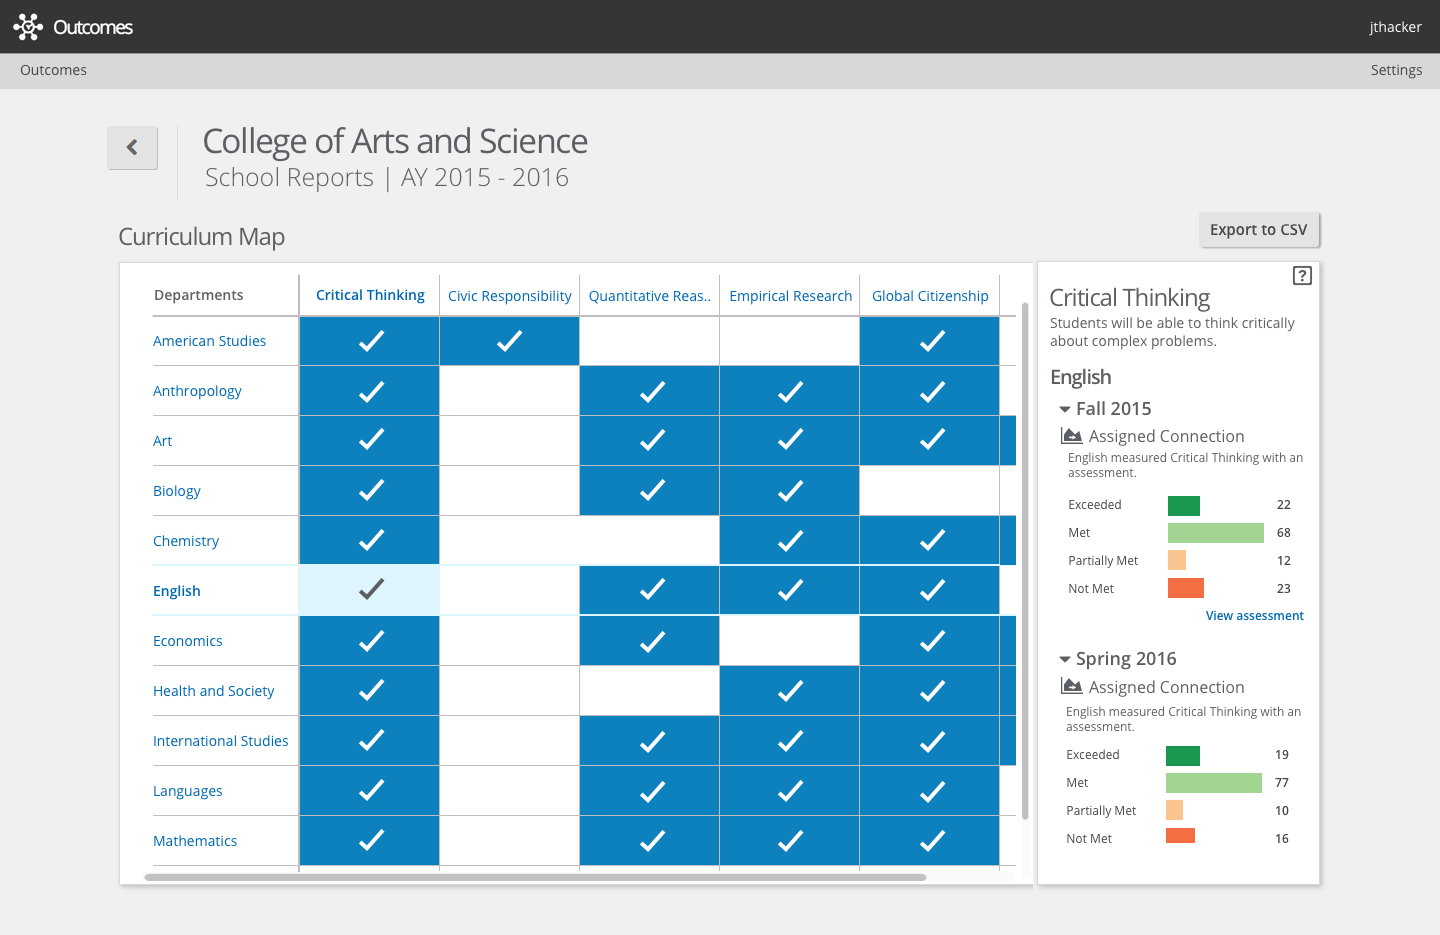Open the Empirical Research column header
Image resolution: width=1440 pixels, height=935 pixels.
(x=790, y=296)
